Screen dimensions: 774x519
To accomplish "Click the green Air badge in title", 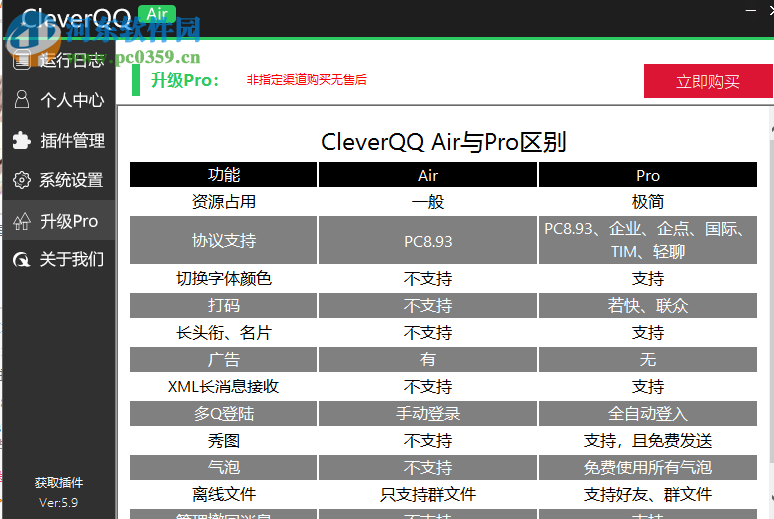I will tap(157, 13).
